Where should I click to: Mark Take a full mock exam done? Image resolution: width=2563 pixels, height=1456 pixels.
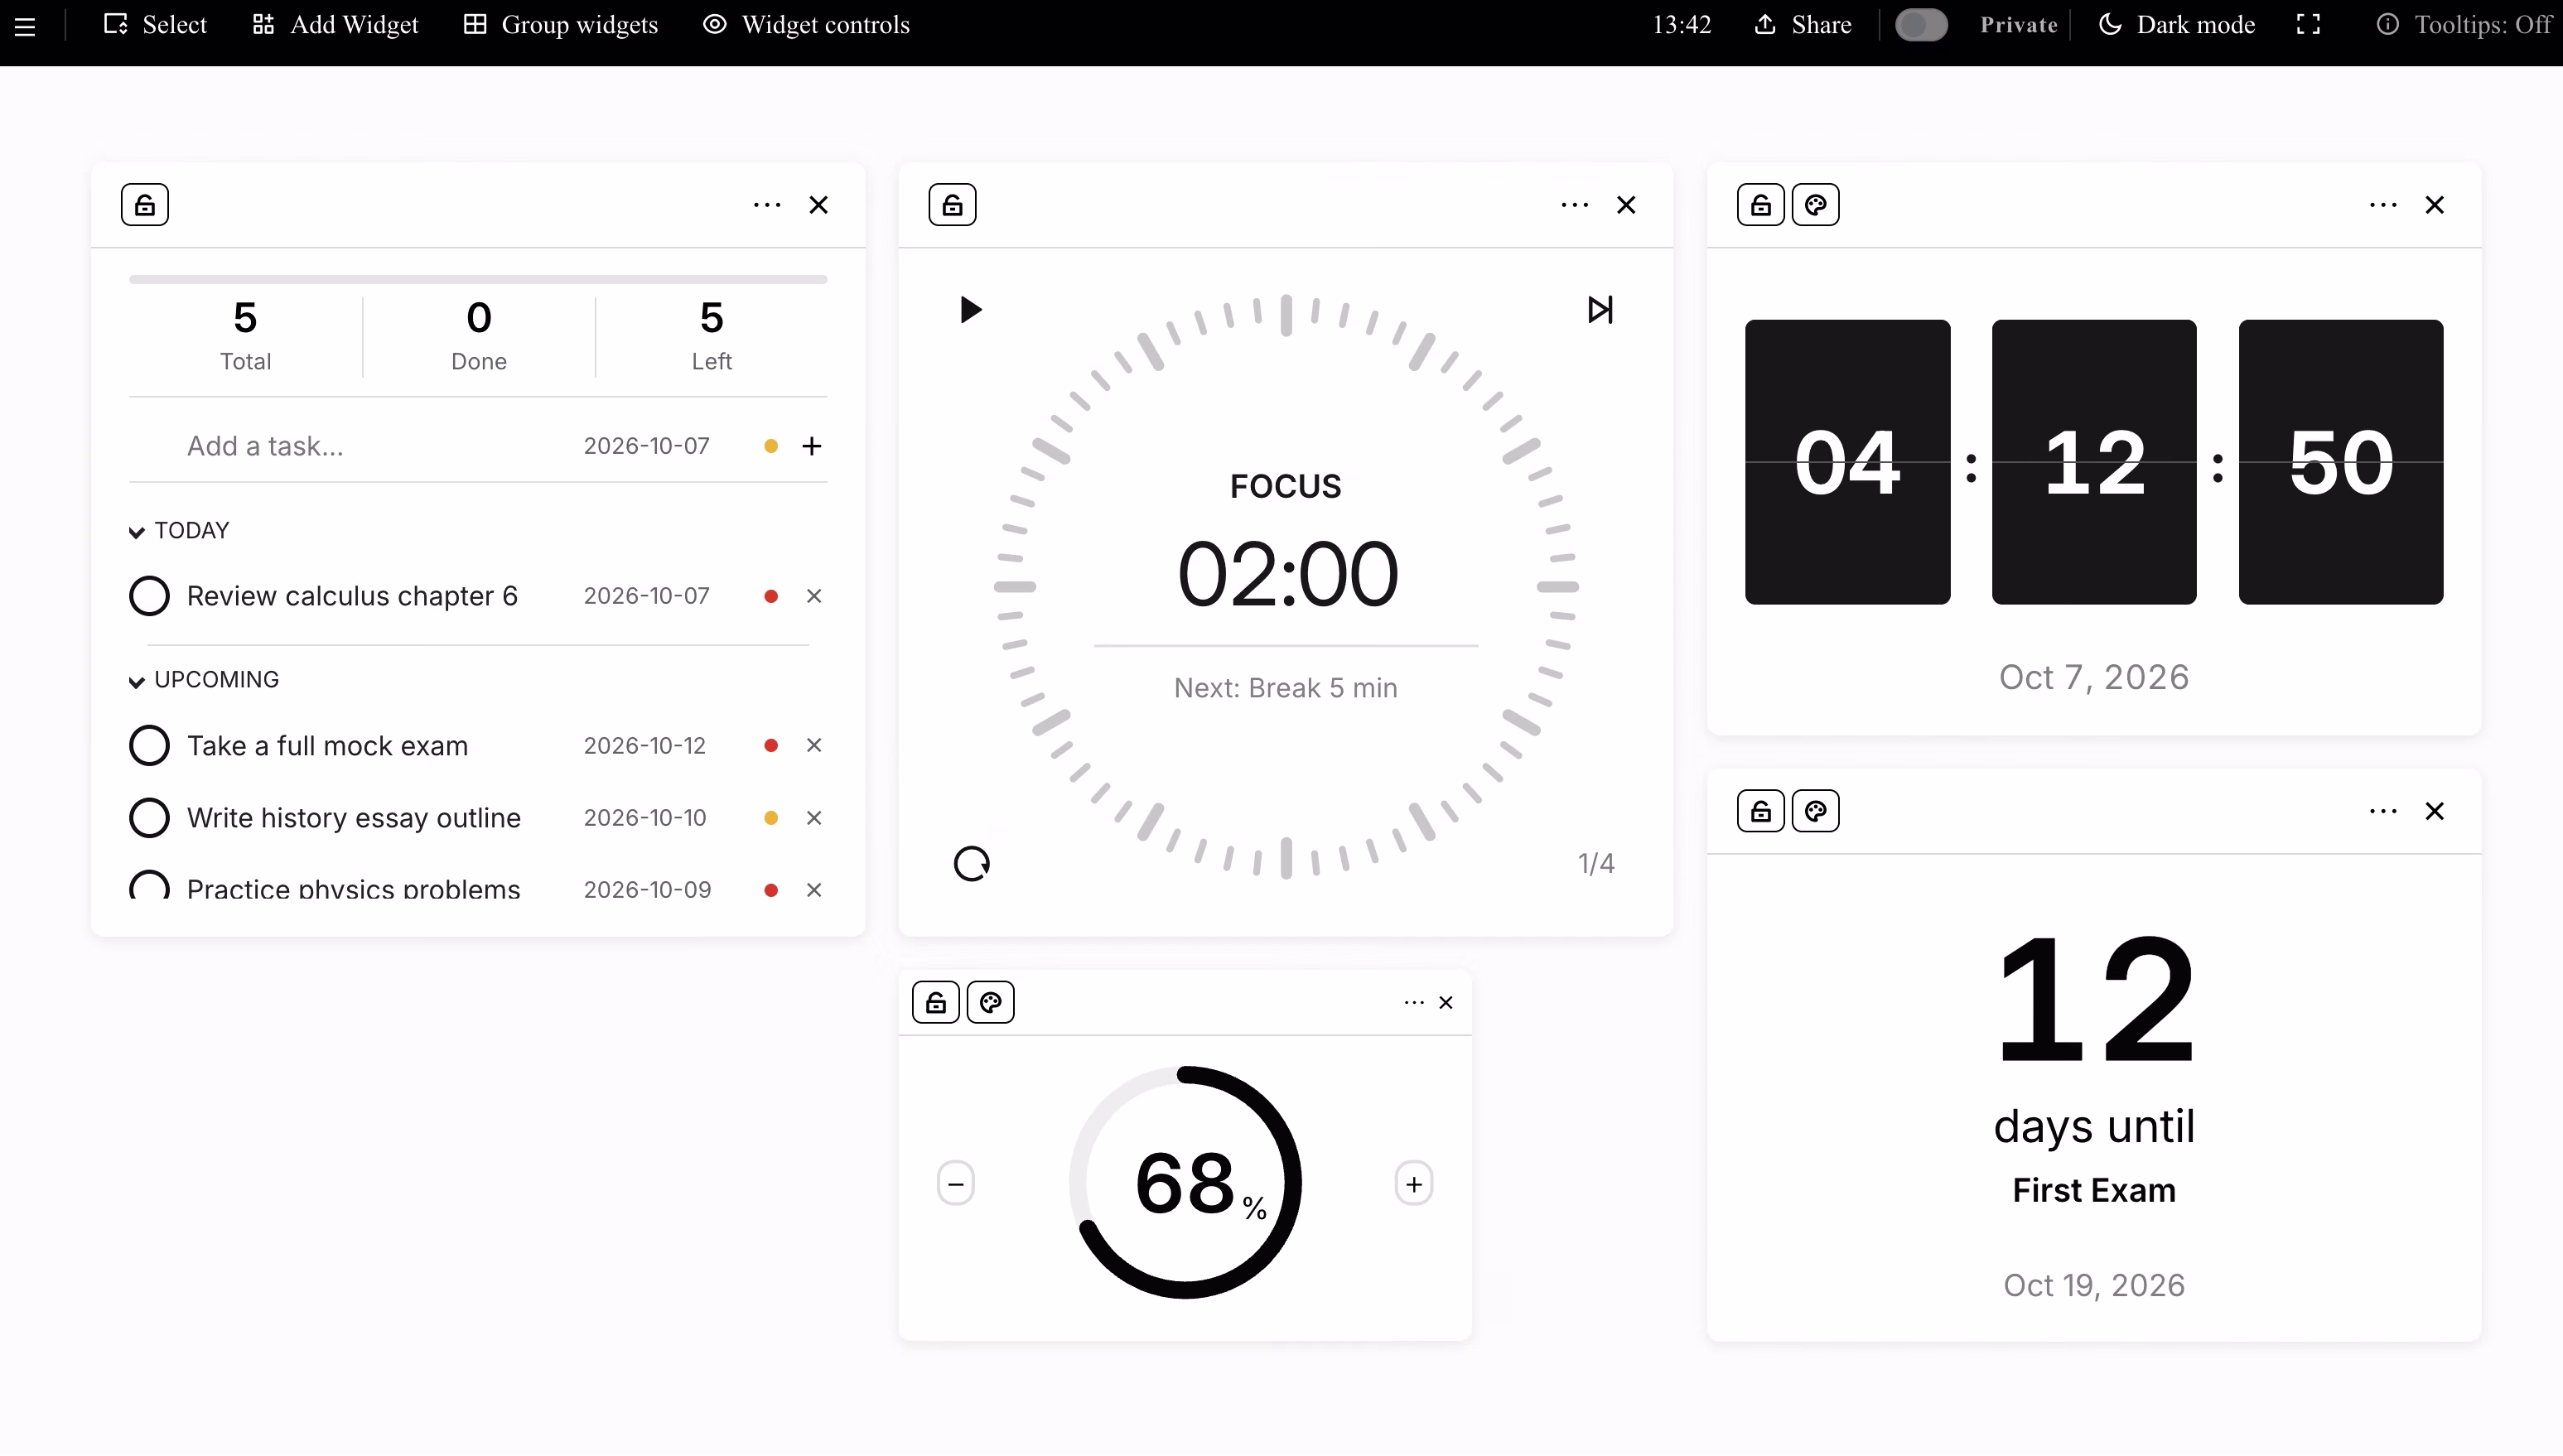149,746
